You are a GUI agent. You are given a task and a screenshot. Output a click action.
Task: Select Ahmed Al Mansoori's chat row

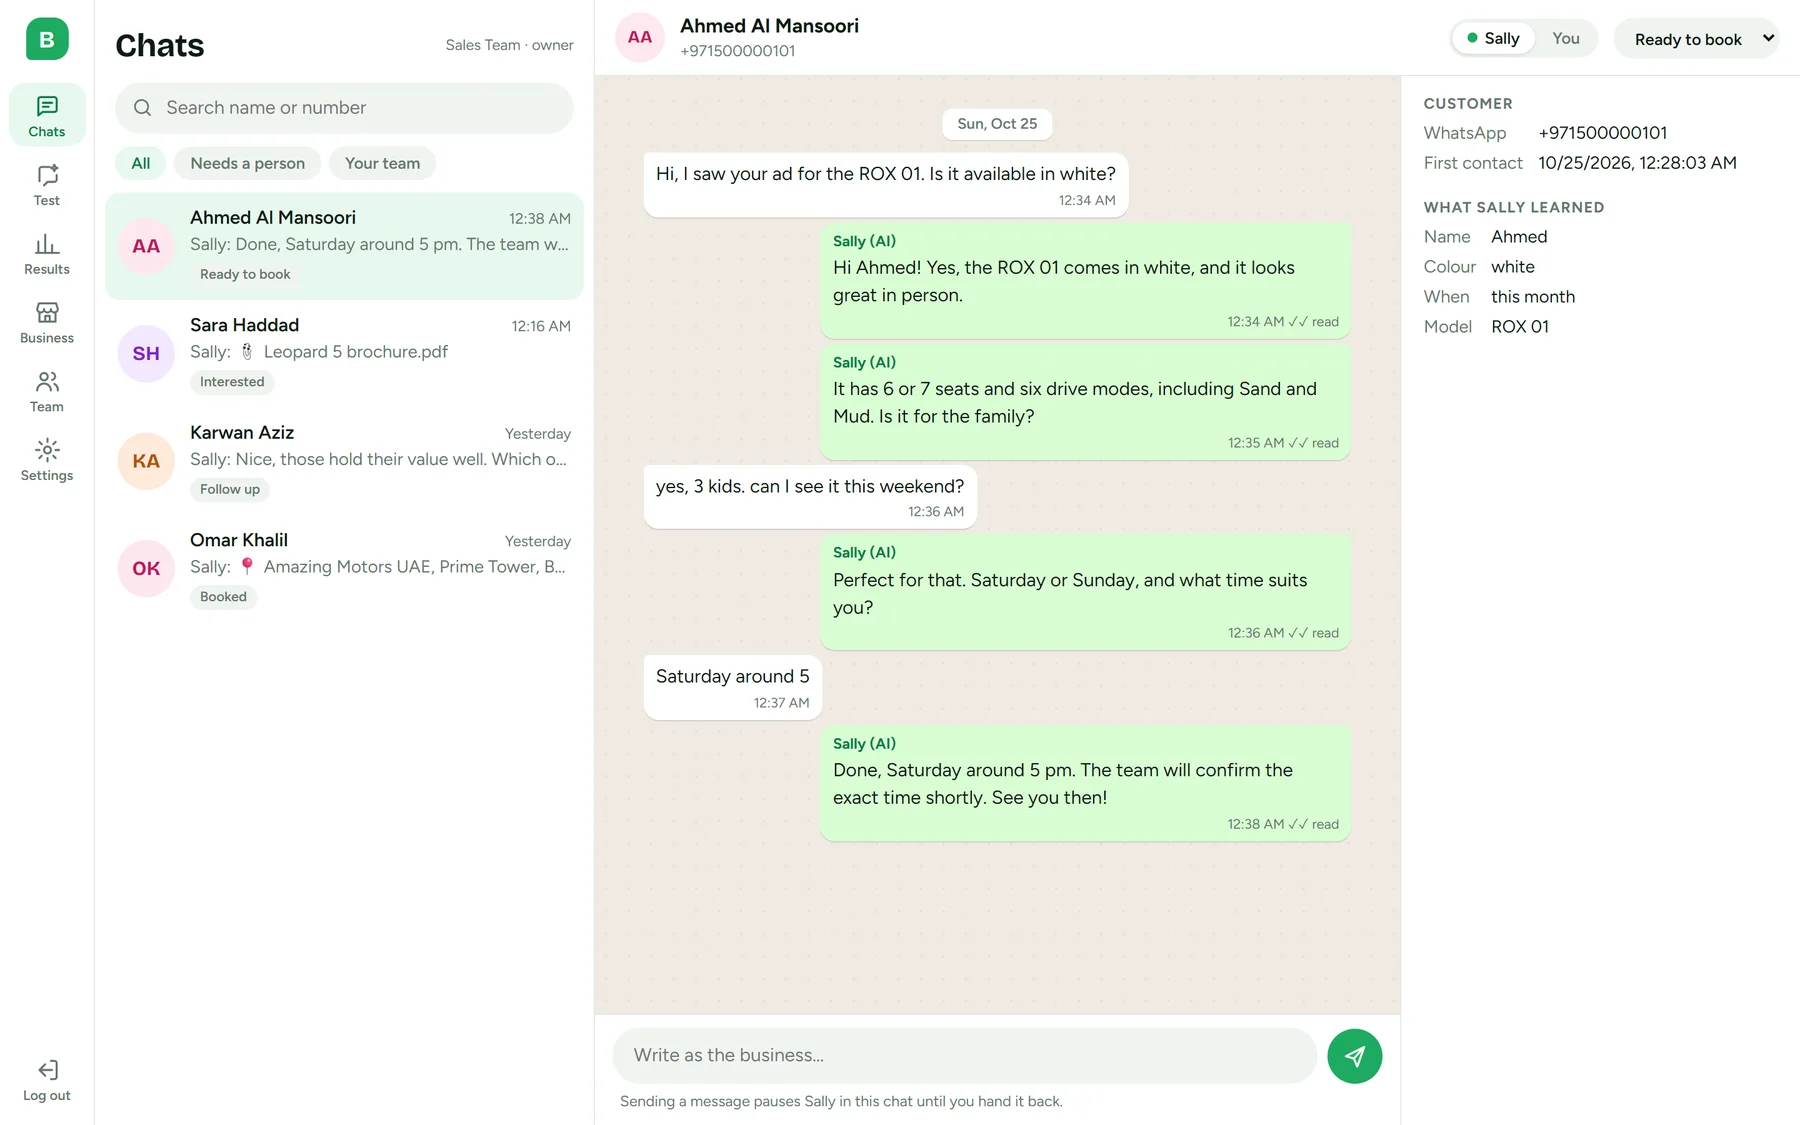click(345, 246)
